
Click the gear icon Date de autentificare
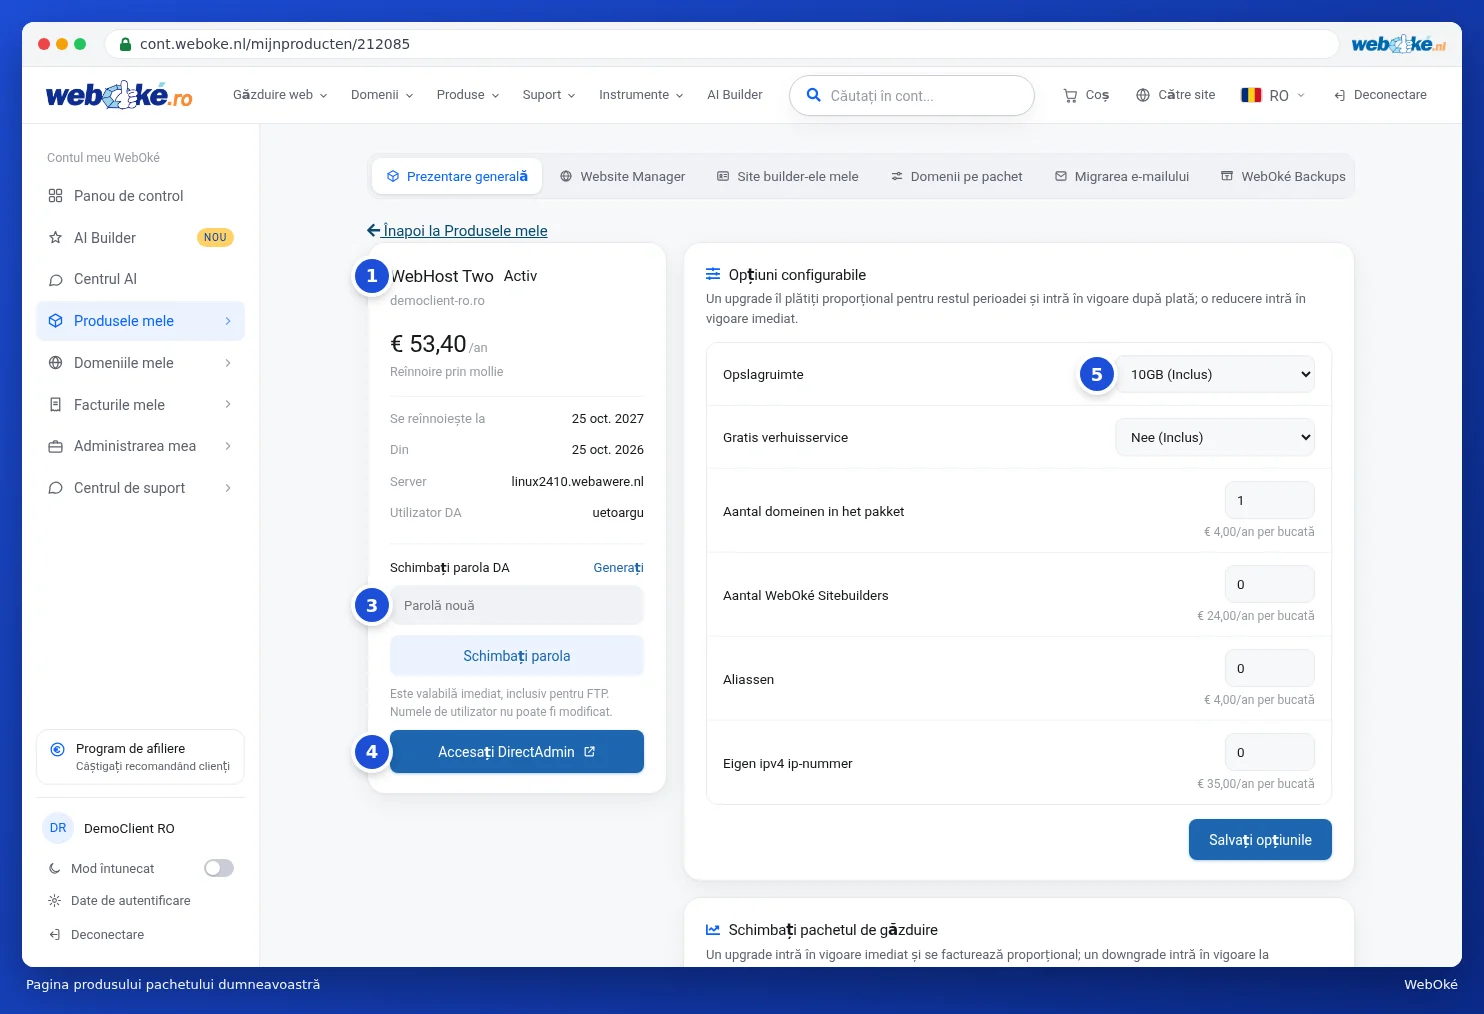tap(55, 901)
